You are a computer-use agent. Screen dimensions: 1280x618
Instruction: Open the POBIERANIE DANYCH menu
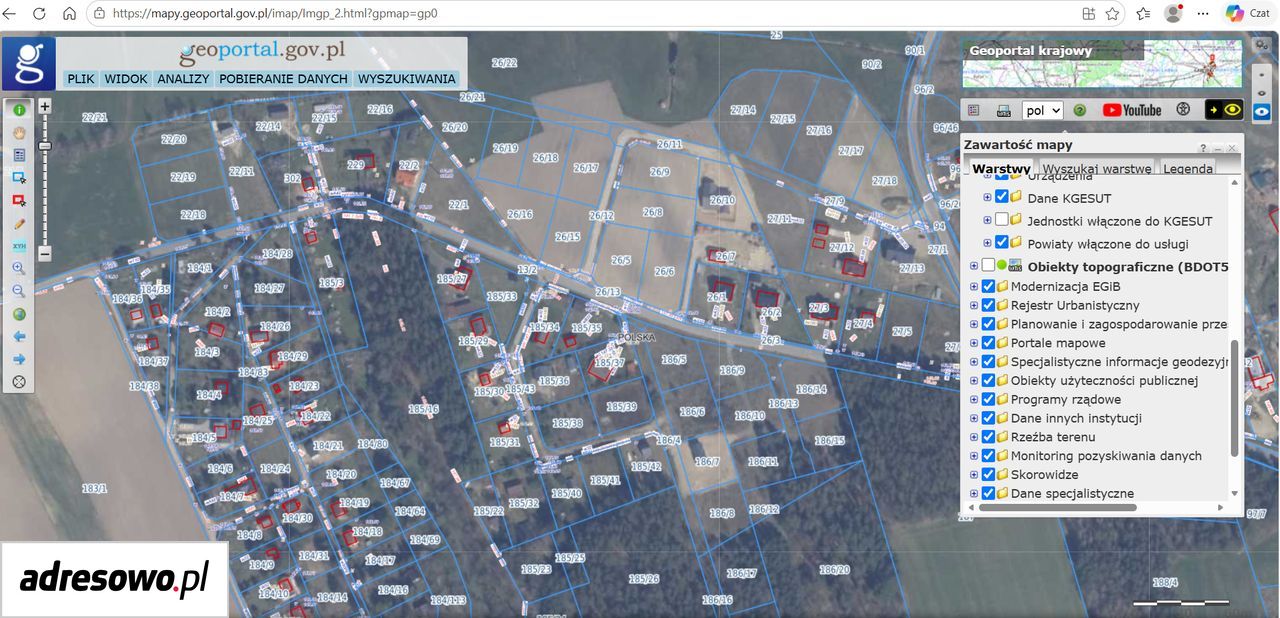pyautogui.click(x=283, y=79)
